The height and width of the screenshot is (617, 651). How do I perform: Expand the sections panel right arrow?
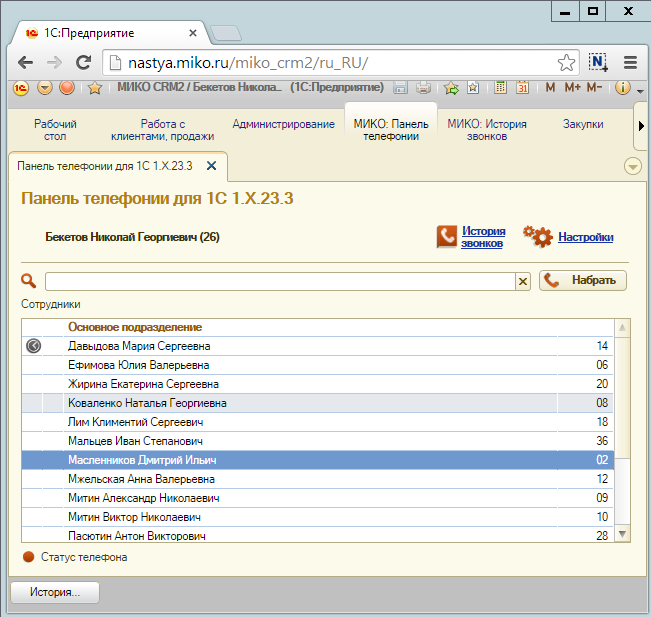tap(640, 125)
